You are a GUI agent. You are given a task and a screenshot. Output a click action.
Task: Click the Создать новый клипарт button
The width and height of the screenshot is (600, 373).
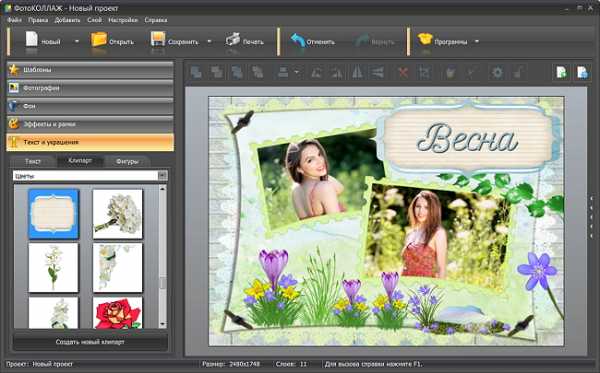click(90, 342)
